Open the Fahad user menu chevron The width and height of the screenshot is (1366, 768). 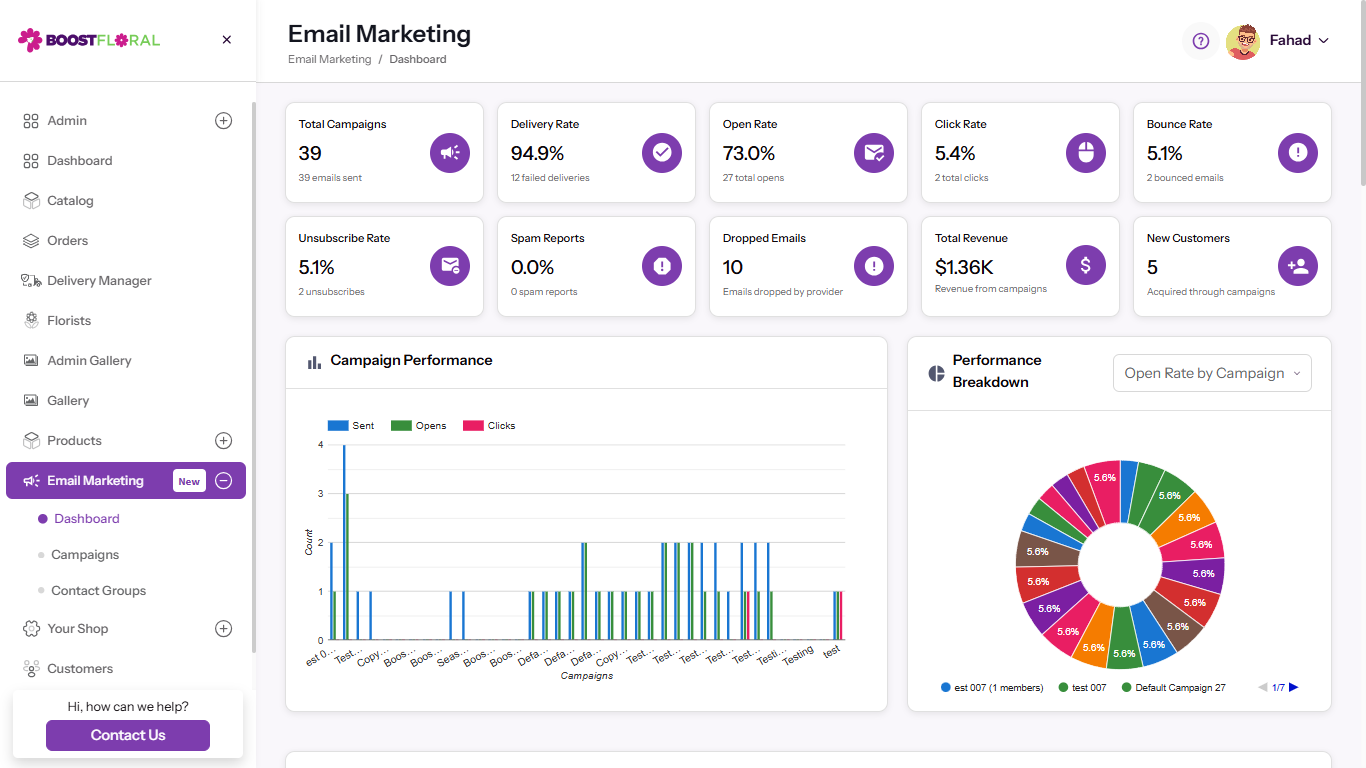(1324, 41)
